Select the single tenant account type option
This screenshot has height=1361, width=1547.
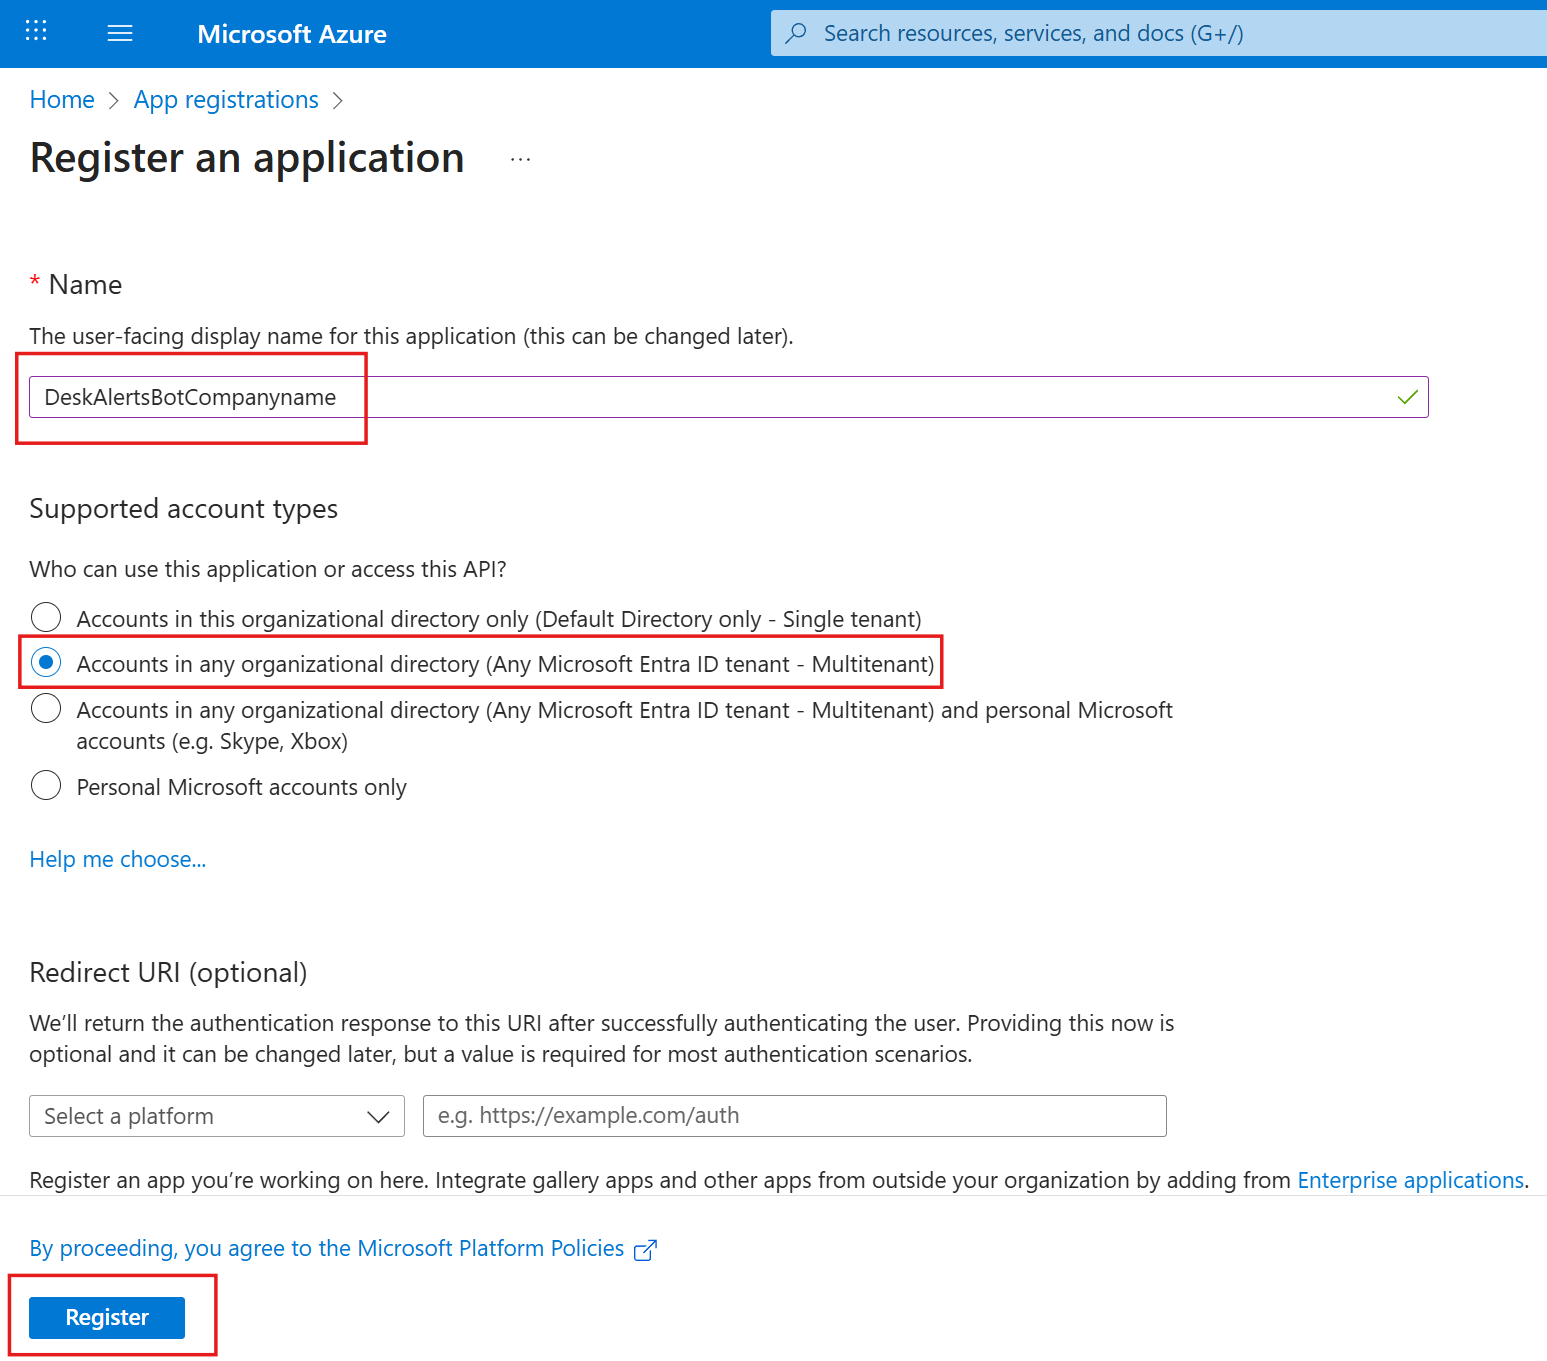pos(46,617)
